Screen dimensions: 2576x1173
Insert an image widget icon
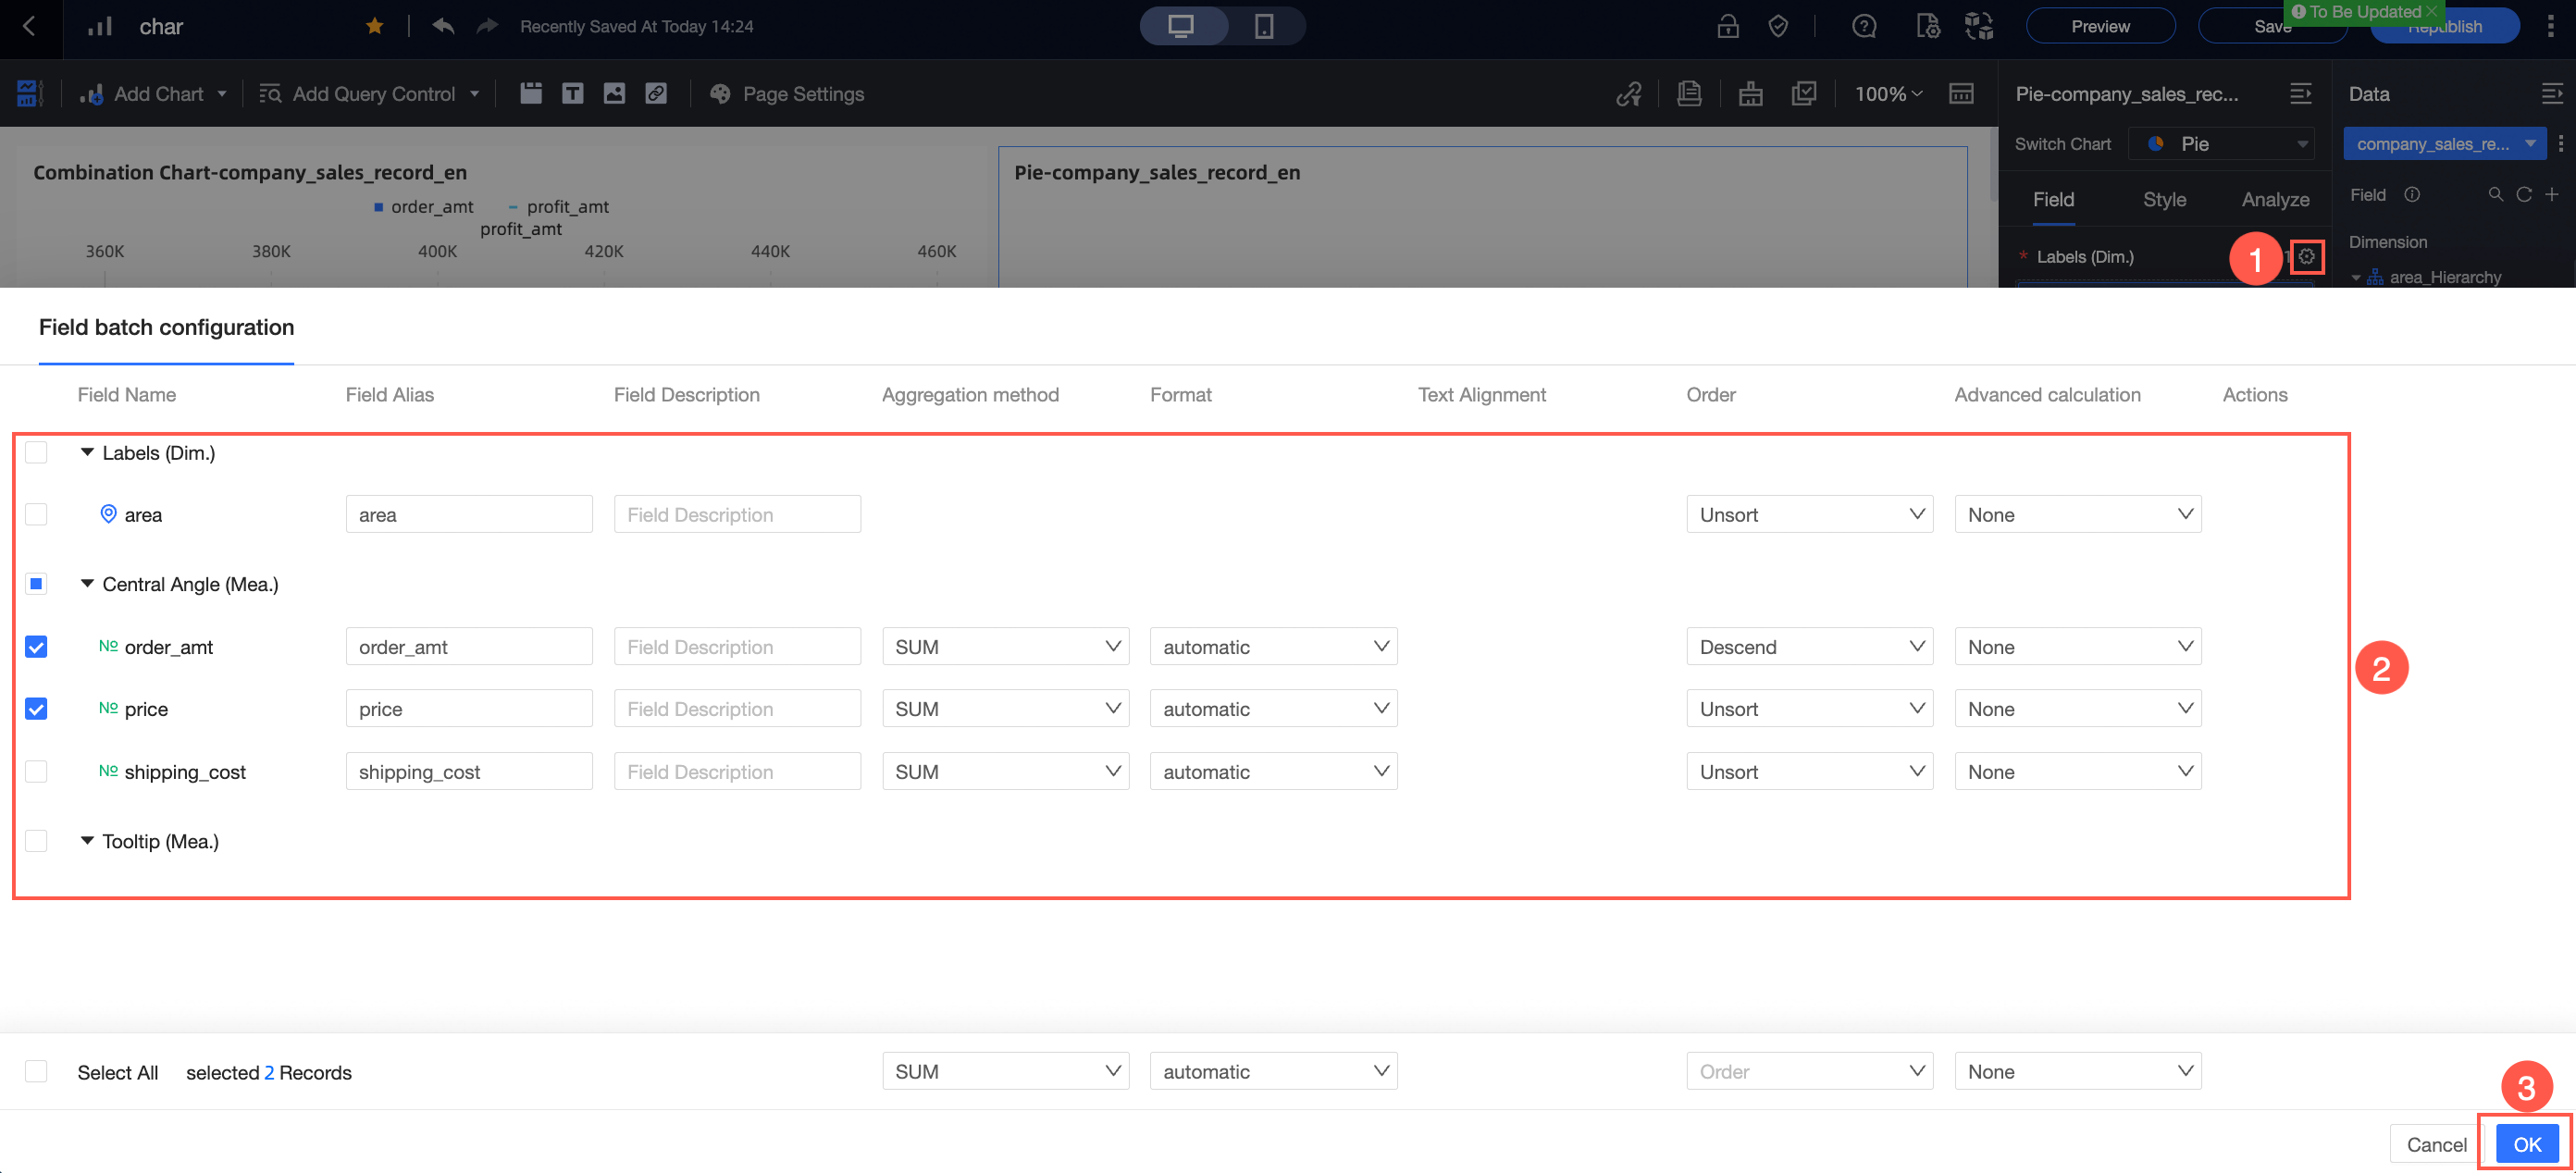coord(614,94)
